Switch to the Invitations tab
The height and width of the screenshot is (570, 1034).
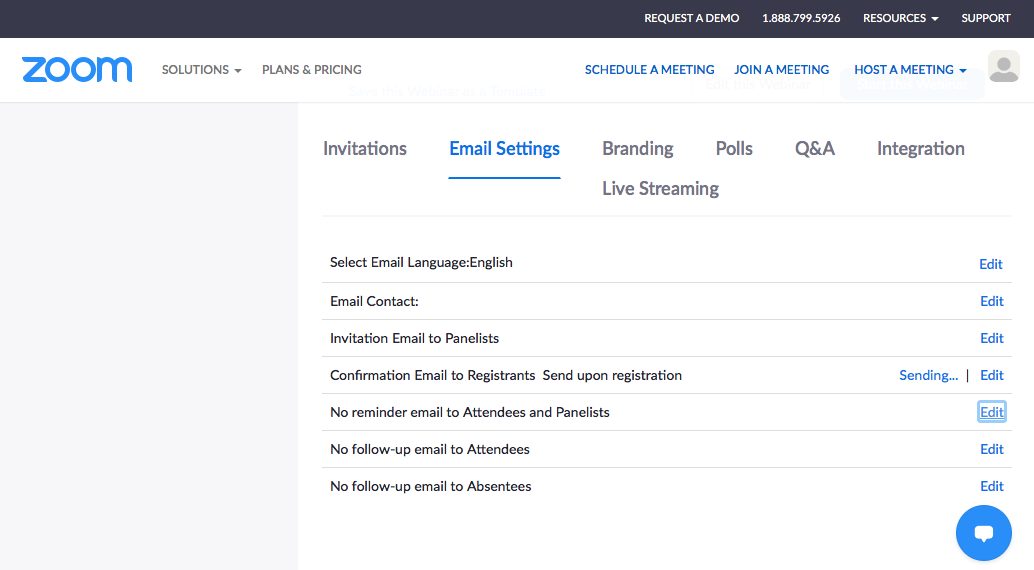[x=365, y=149]
